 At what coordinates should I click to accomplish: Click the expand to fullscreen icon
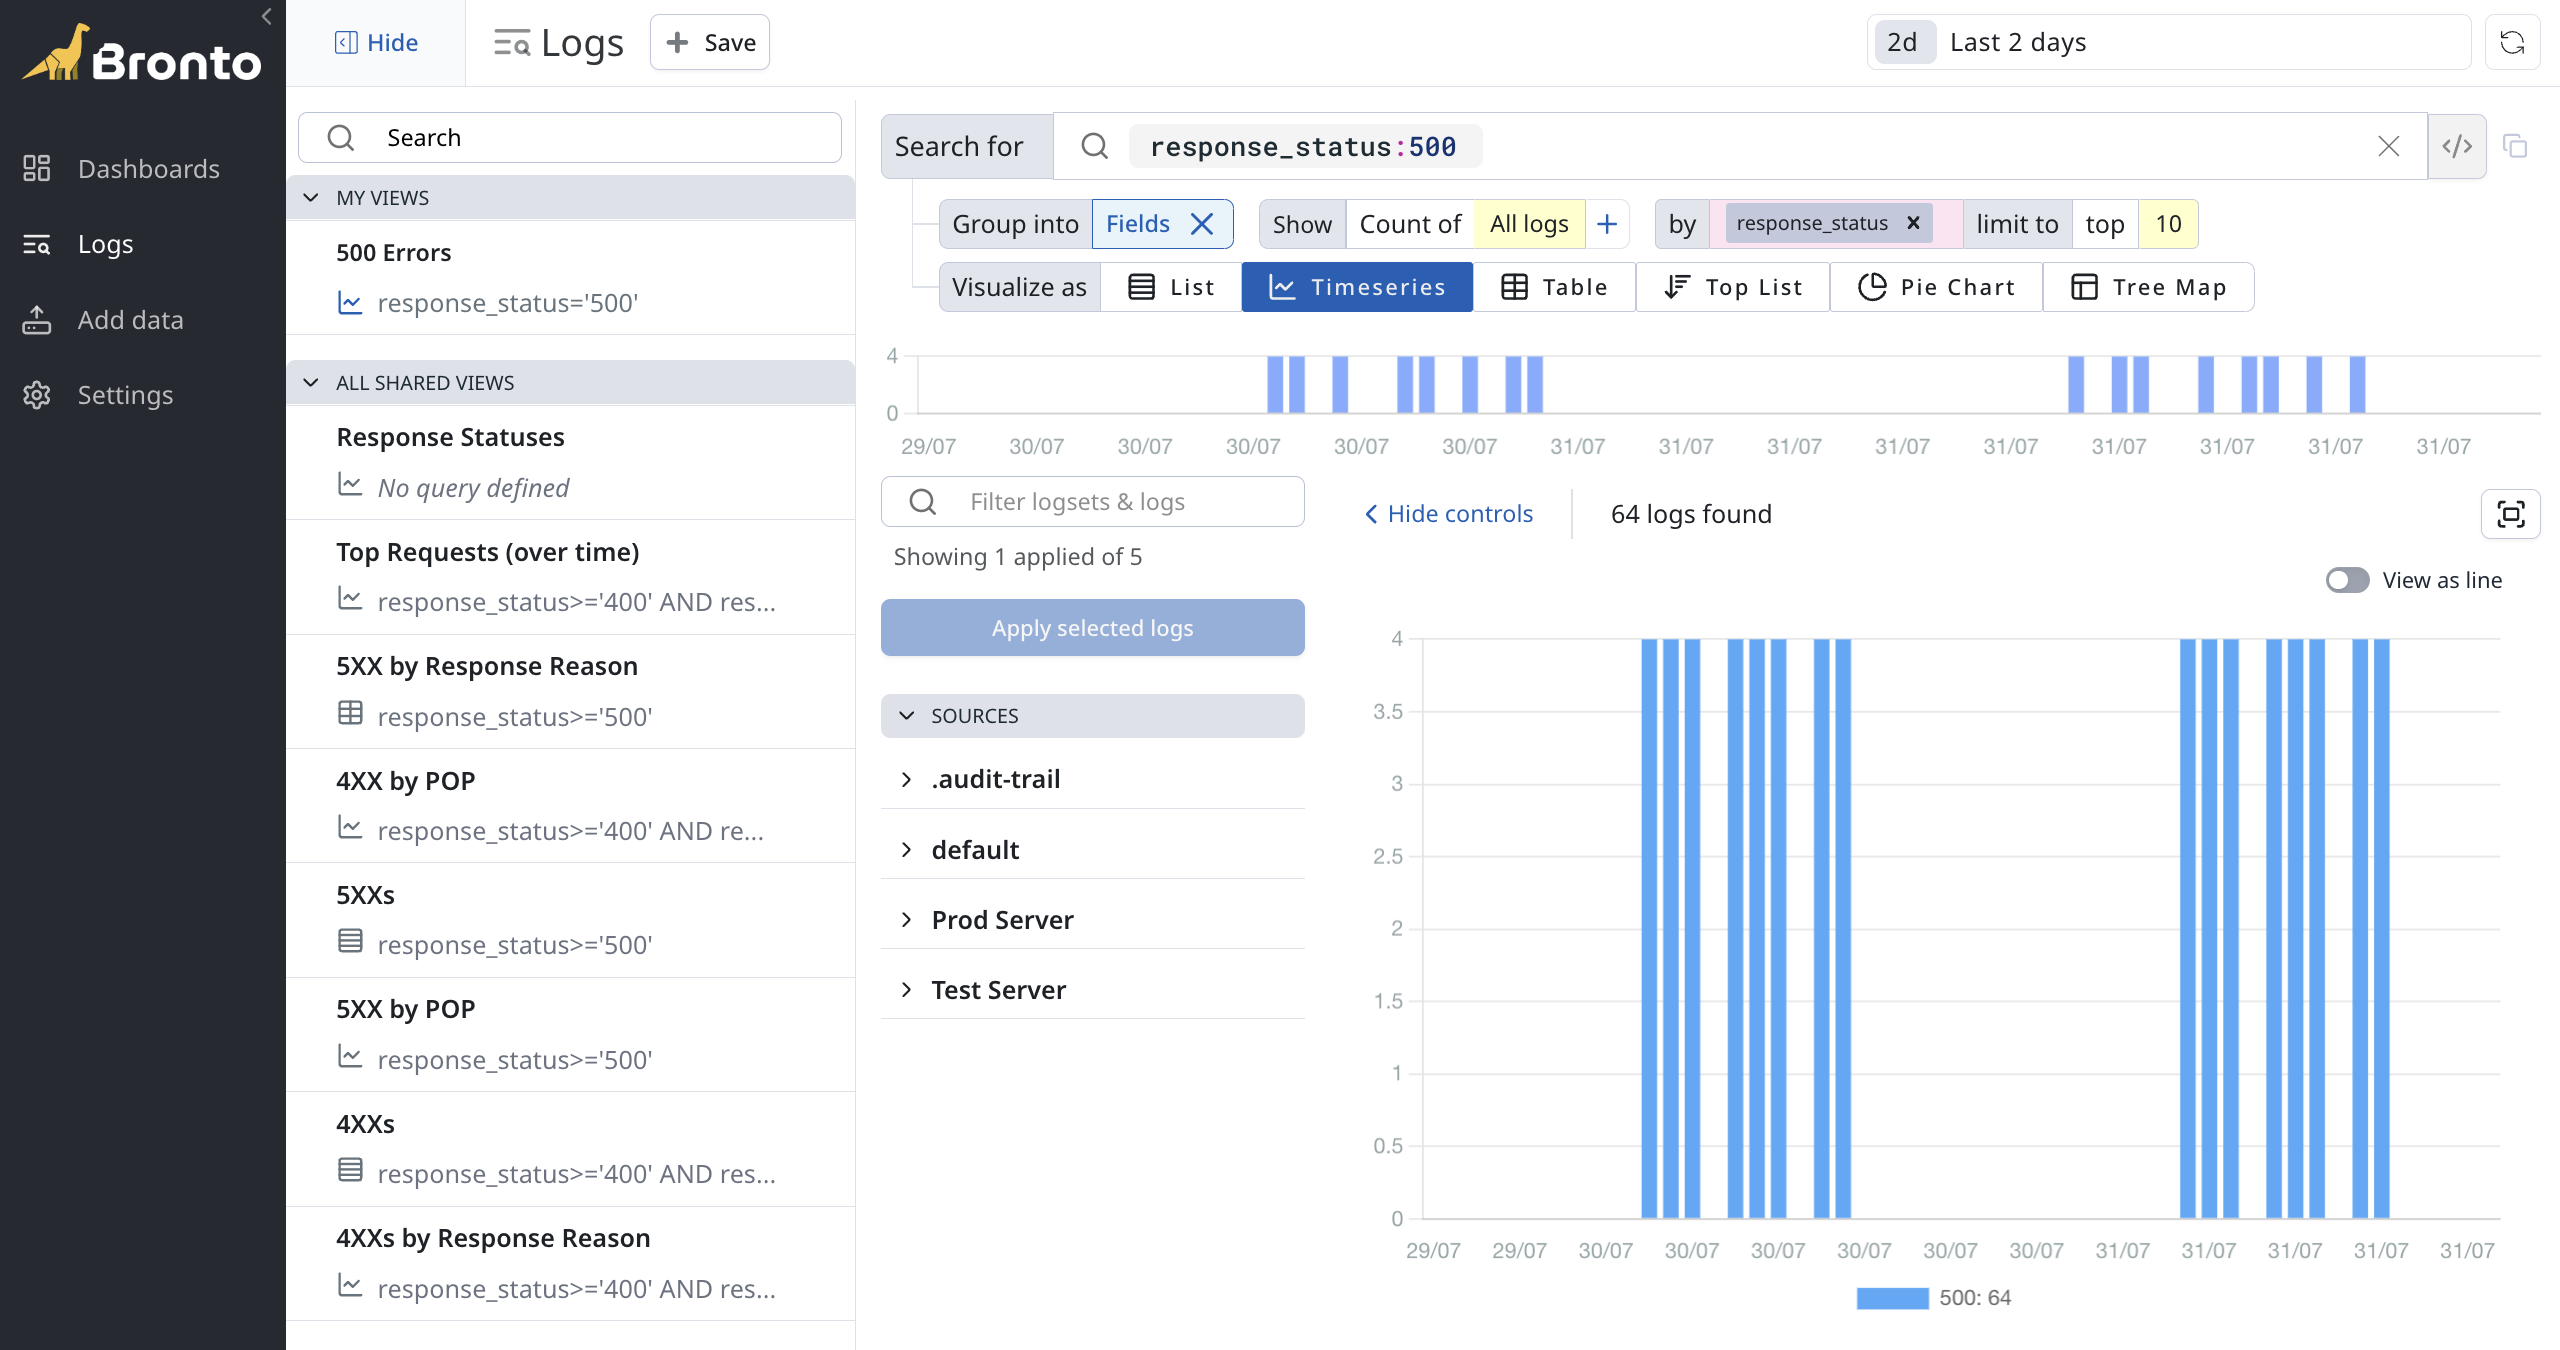2513,513
